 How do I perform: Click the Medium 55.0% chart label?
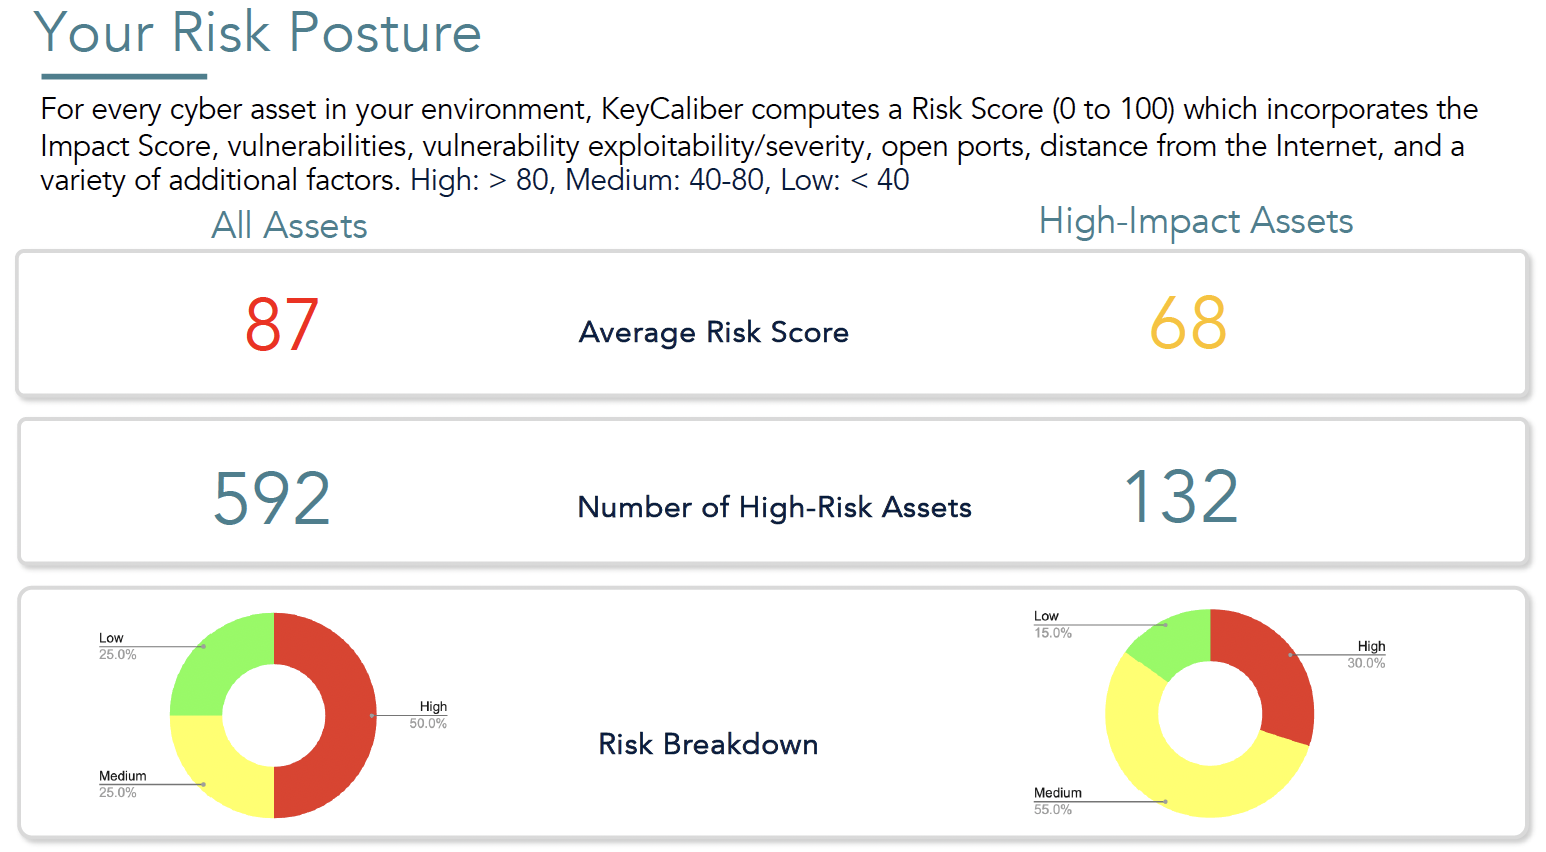coord(1056,800)
